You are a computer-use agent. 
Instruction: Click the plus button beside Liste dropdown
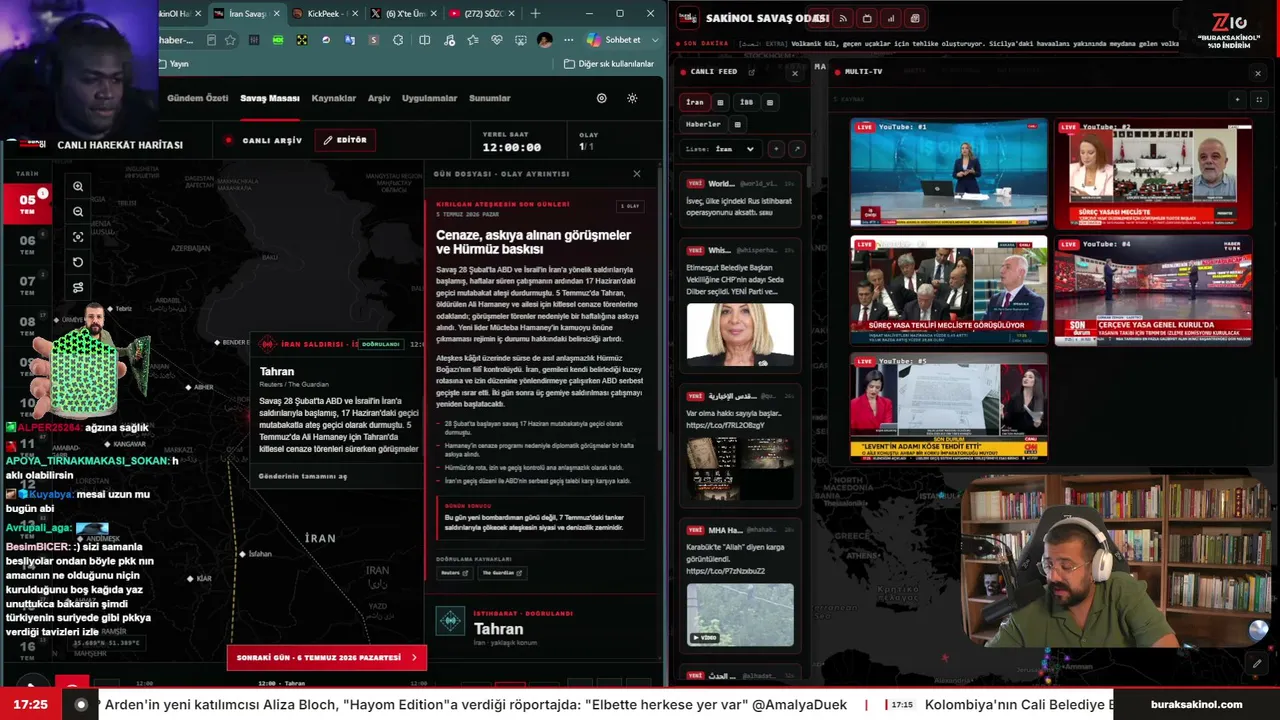coord(775,149)
